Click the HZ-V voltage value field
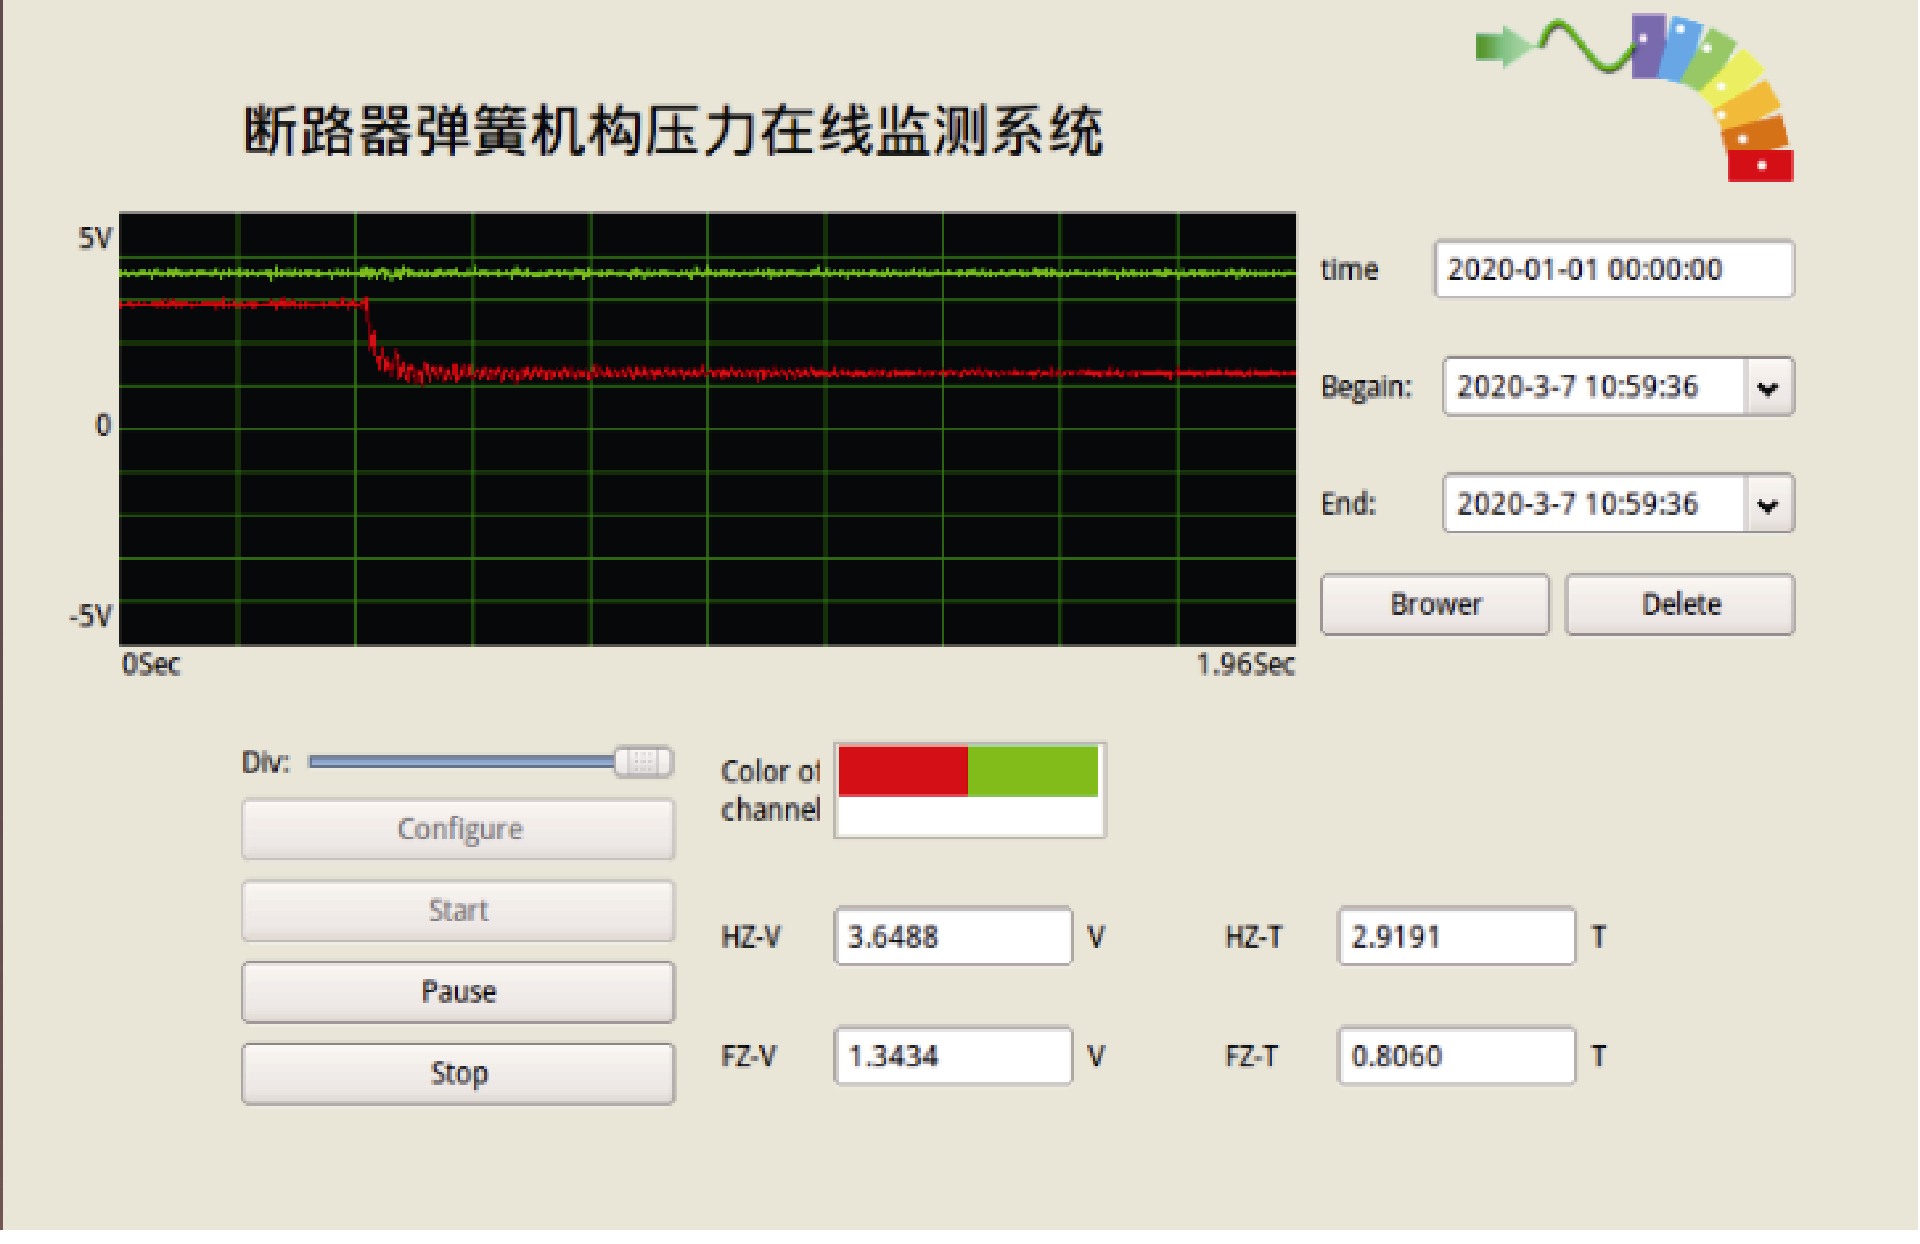The width and height of the screenshot is (1920, 1244). coord(952,937)
